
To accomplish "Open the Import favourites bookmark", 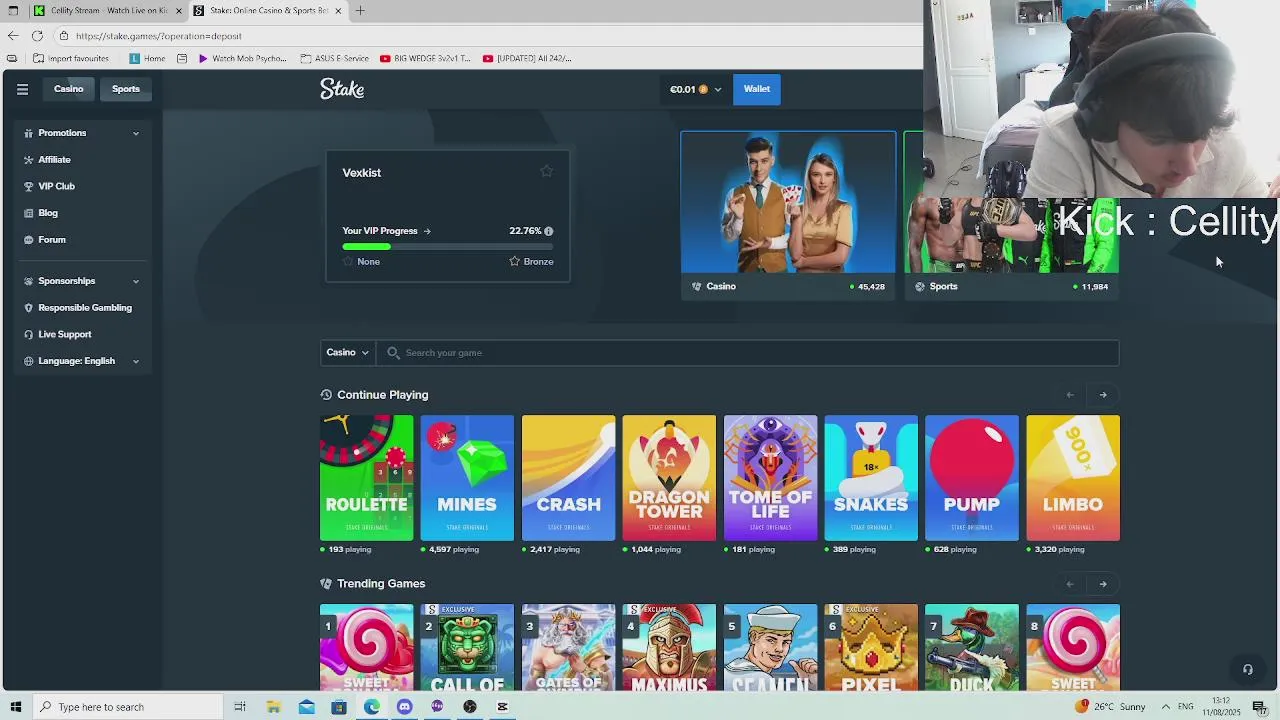I will pyautogui.click(x=71, y=58).
